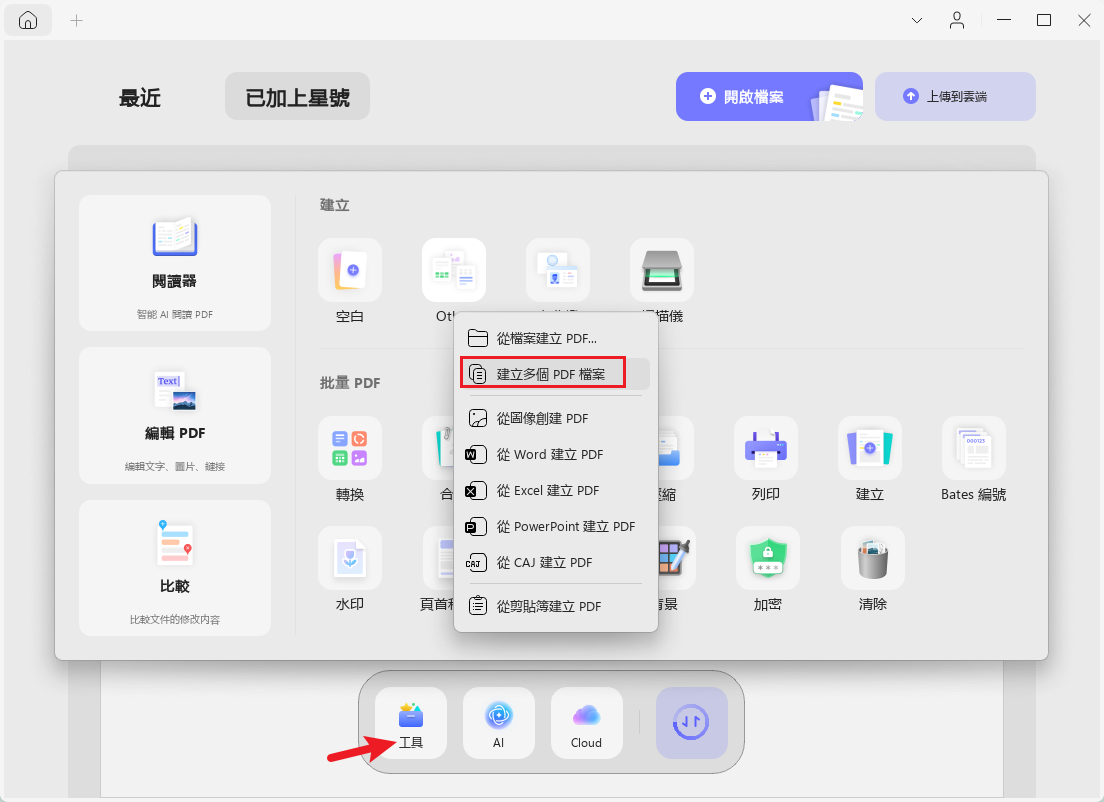Select 從 Word 建立 PDF menu item
This screenshot has height=802, width=1104.
click(556, 454)
